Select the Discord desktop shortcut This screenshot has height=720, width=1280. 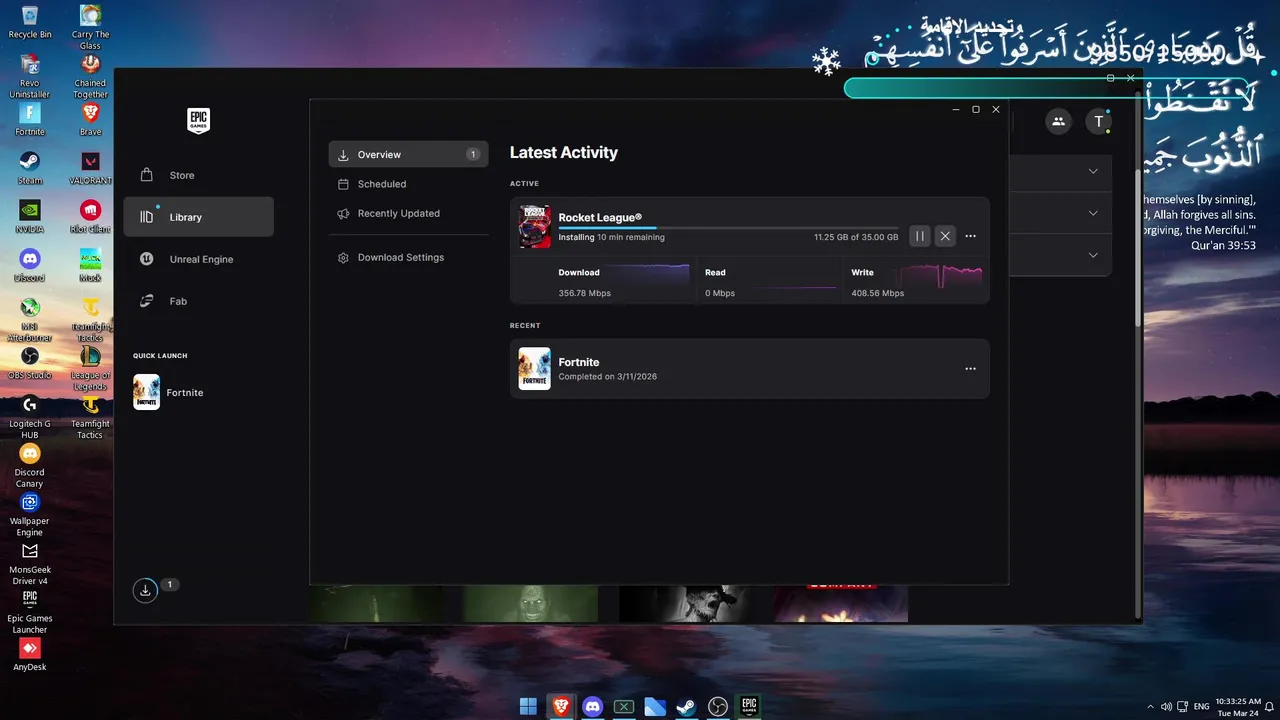point(30,266)
